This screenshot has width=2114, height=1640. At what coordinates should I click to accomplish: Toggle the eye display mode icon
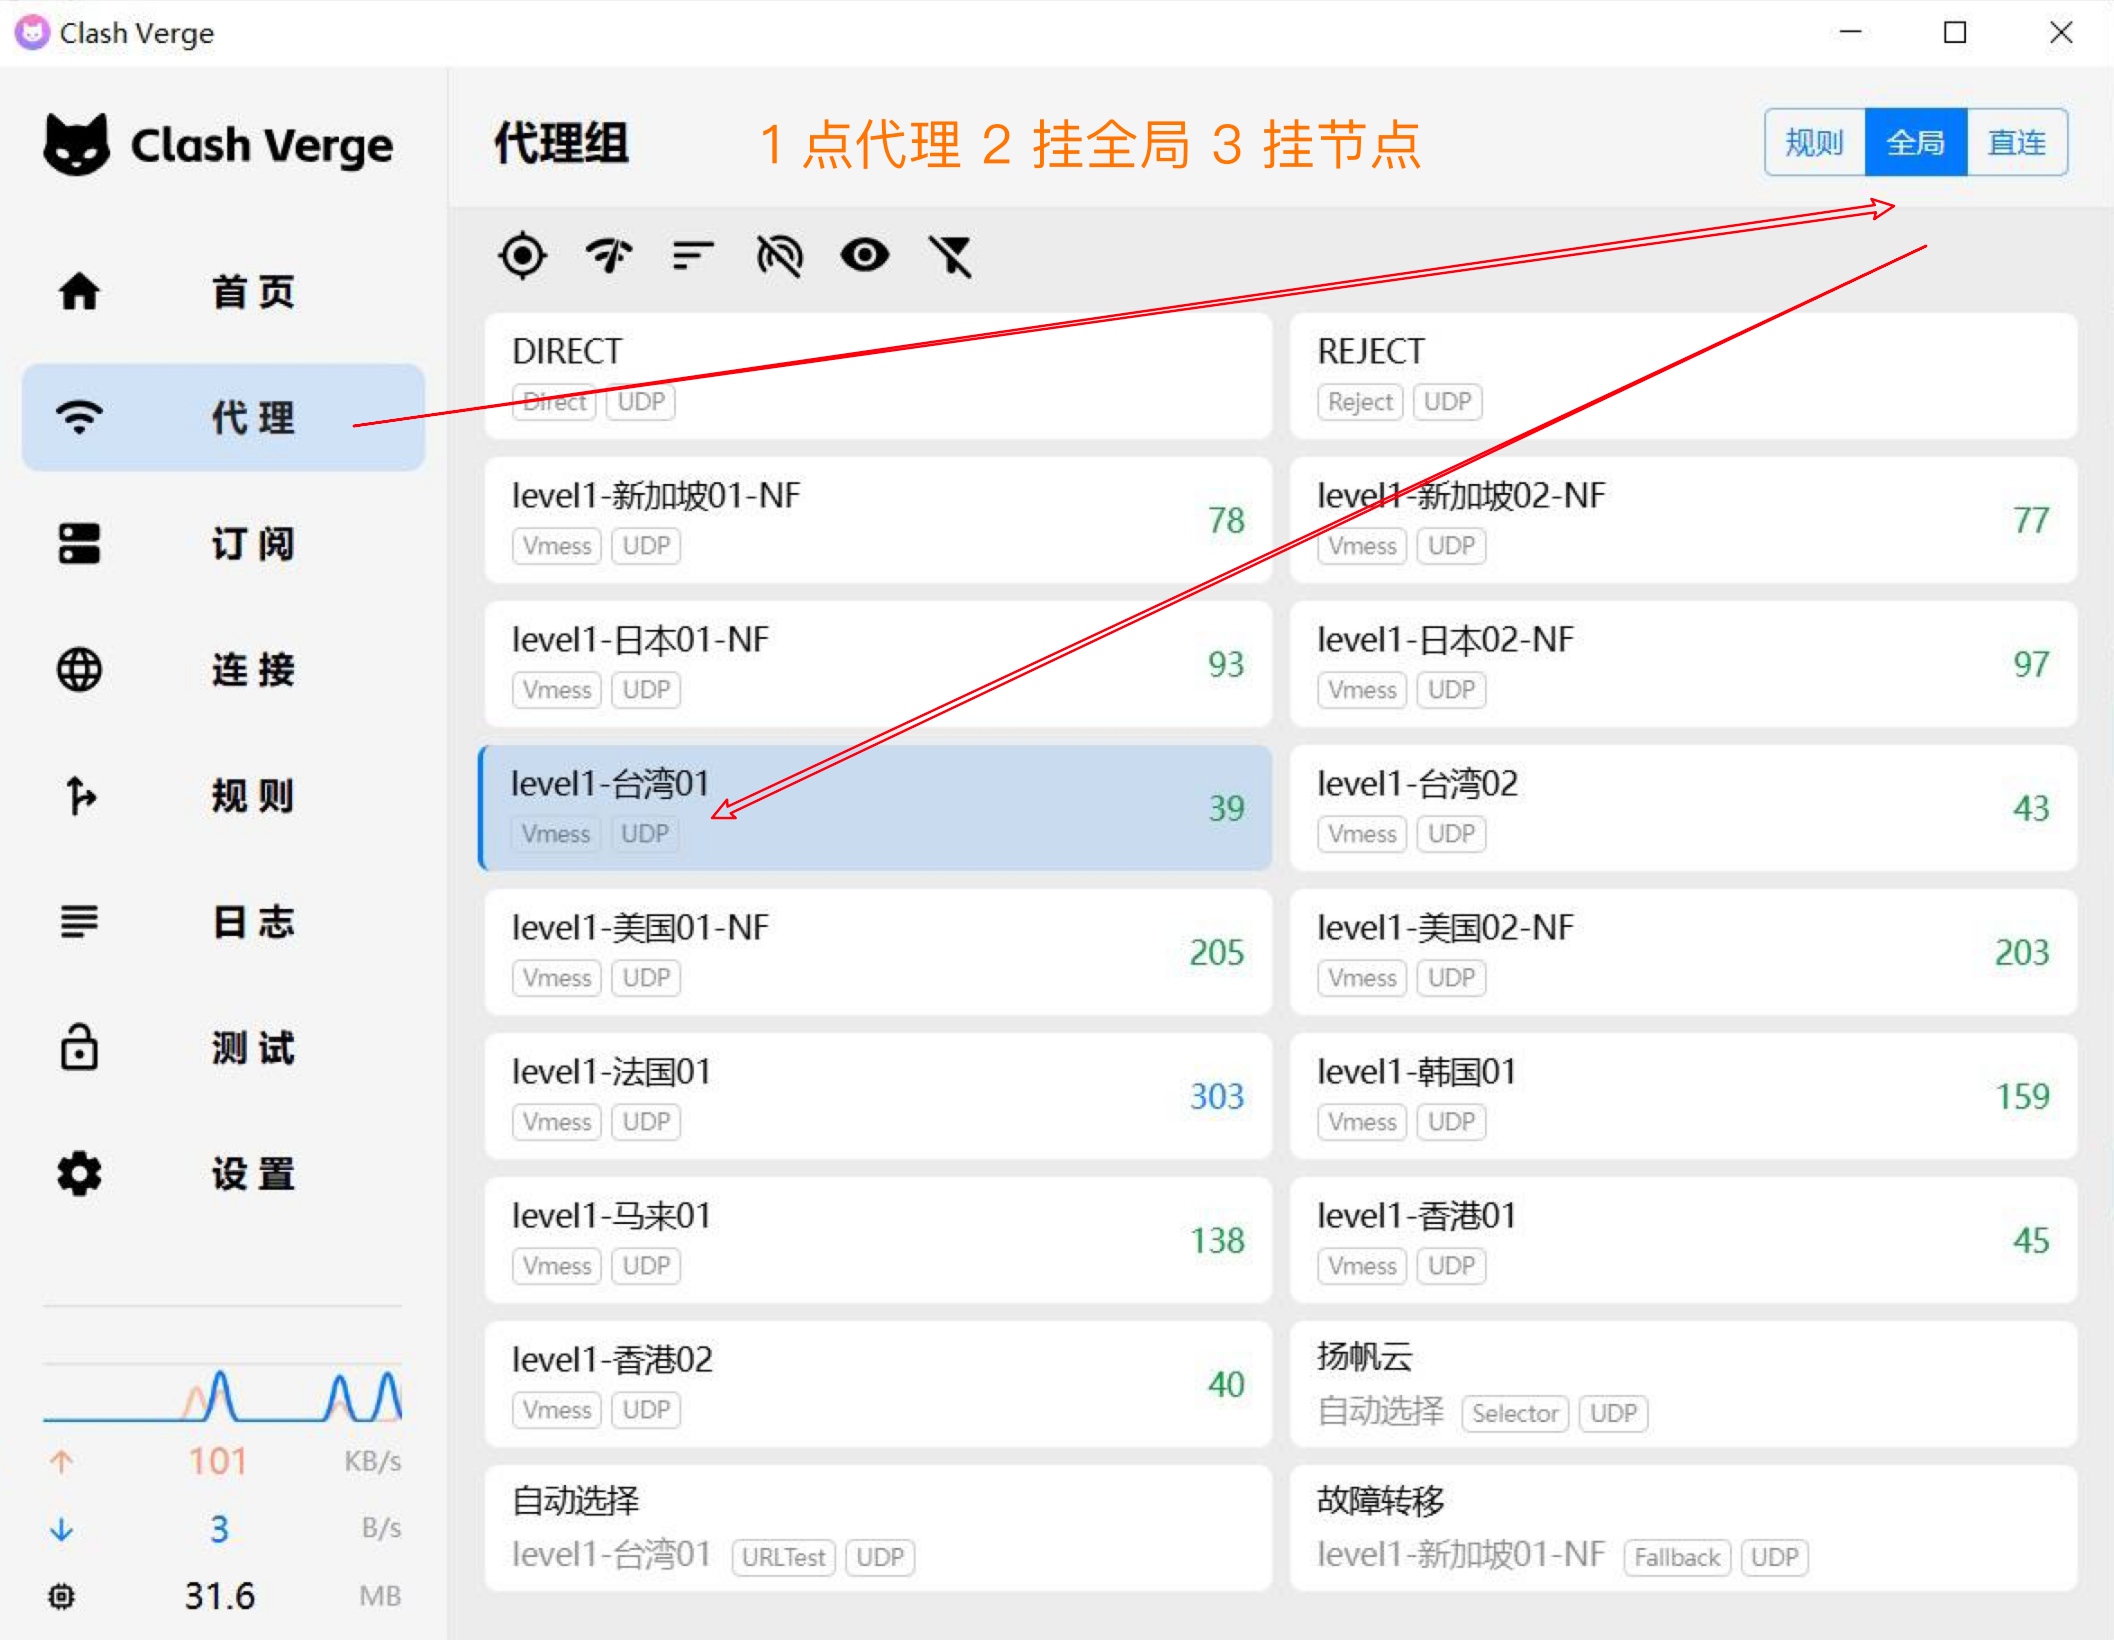click(x=865, y=256)
